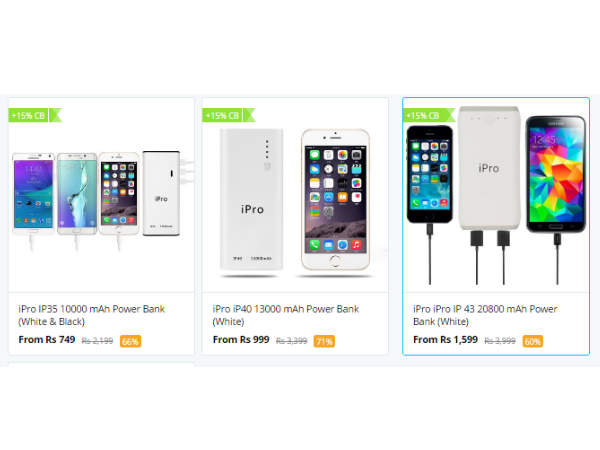Screen dimensions: 600x450
Task: Click the gold iPhone in the iP40 image
Action: coord(336,199)
